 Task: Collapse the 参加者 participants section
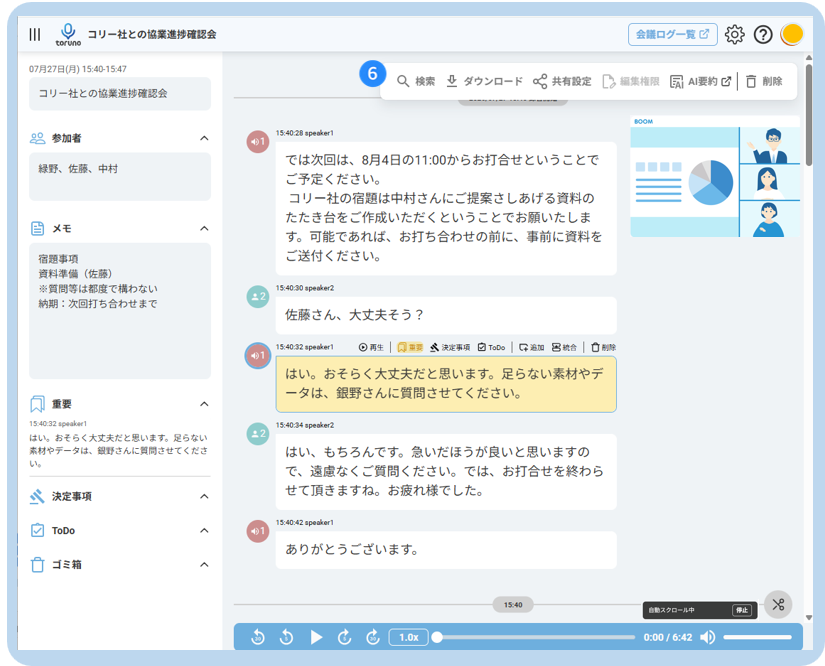(x=204, y=138)
